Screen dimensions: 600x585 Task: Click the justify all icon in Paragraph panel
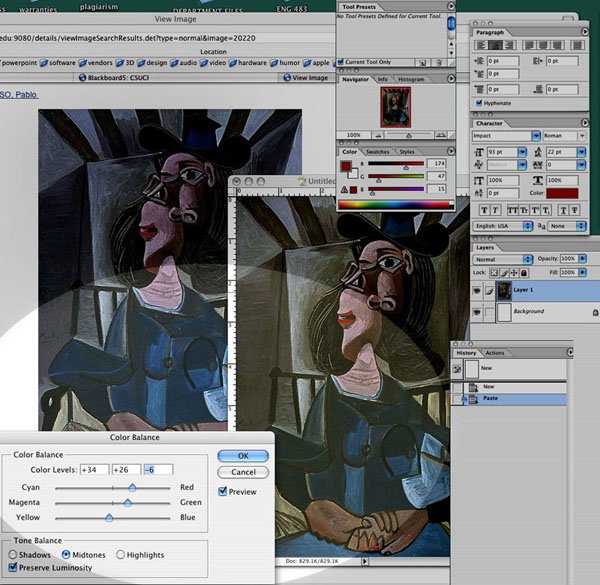pyautogui.click(x=577, y=46)
